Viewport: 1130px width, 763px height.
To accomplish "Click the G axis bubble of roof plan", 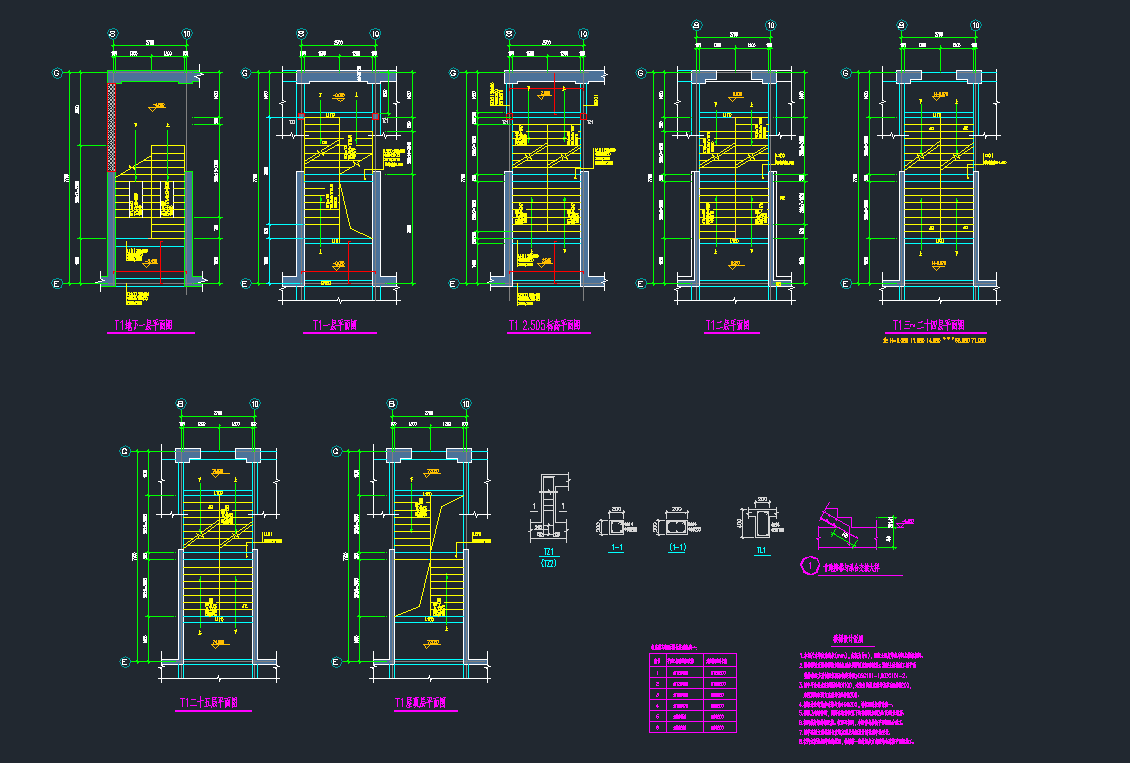I will 334,451.
